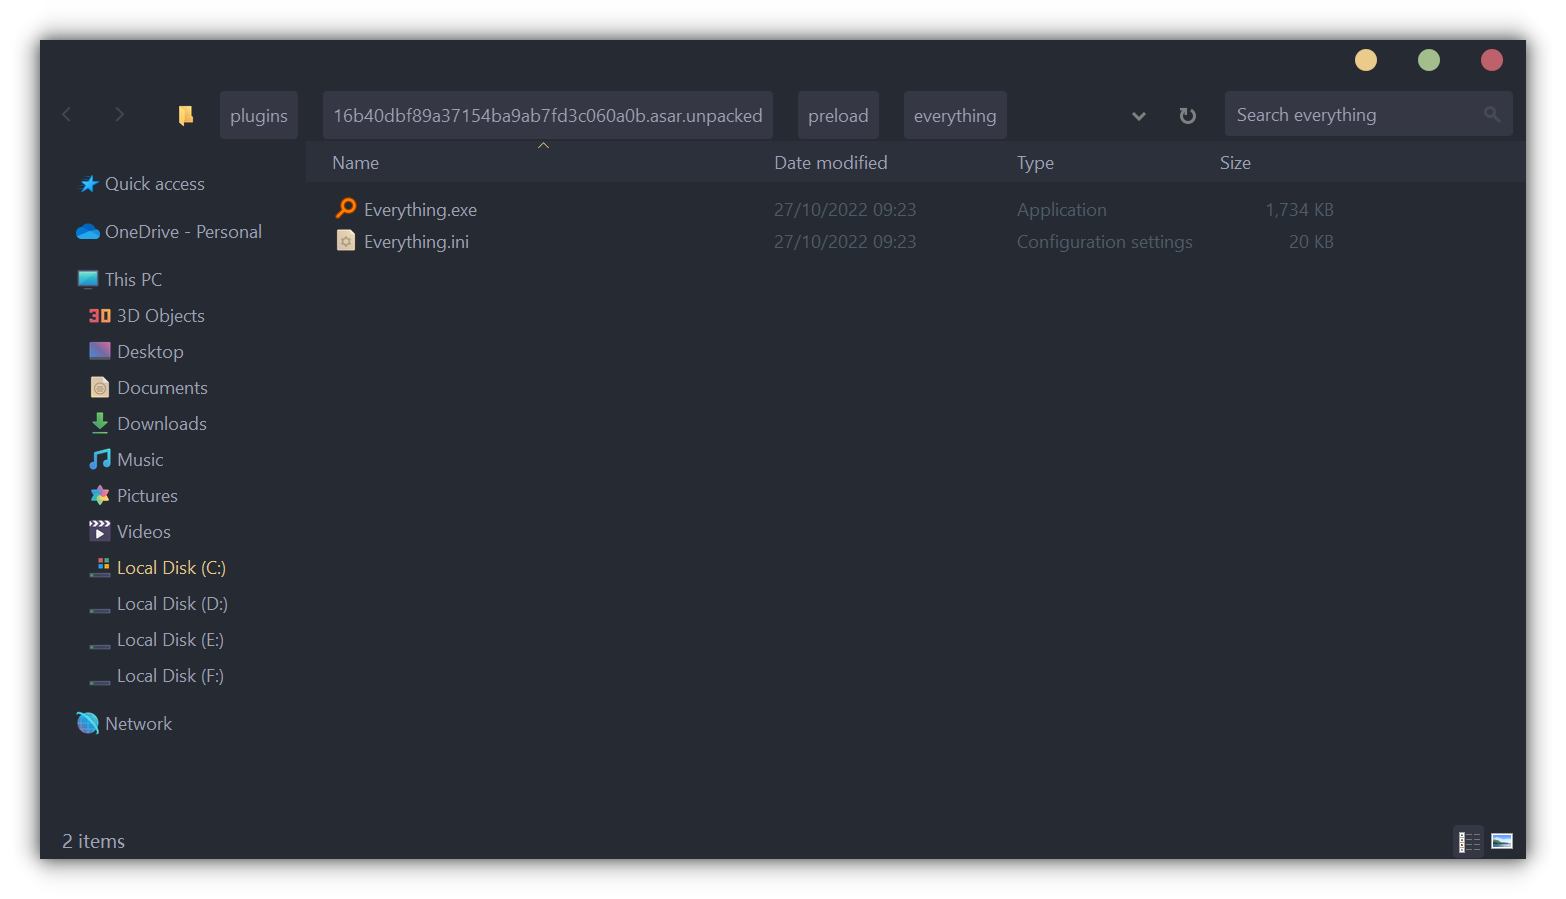Select the everything breadcrumb segment
This screenshot has height=899, width=1566.
click(955, 115)
